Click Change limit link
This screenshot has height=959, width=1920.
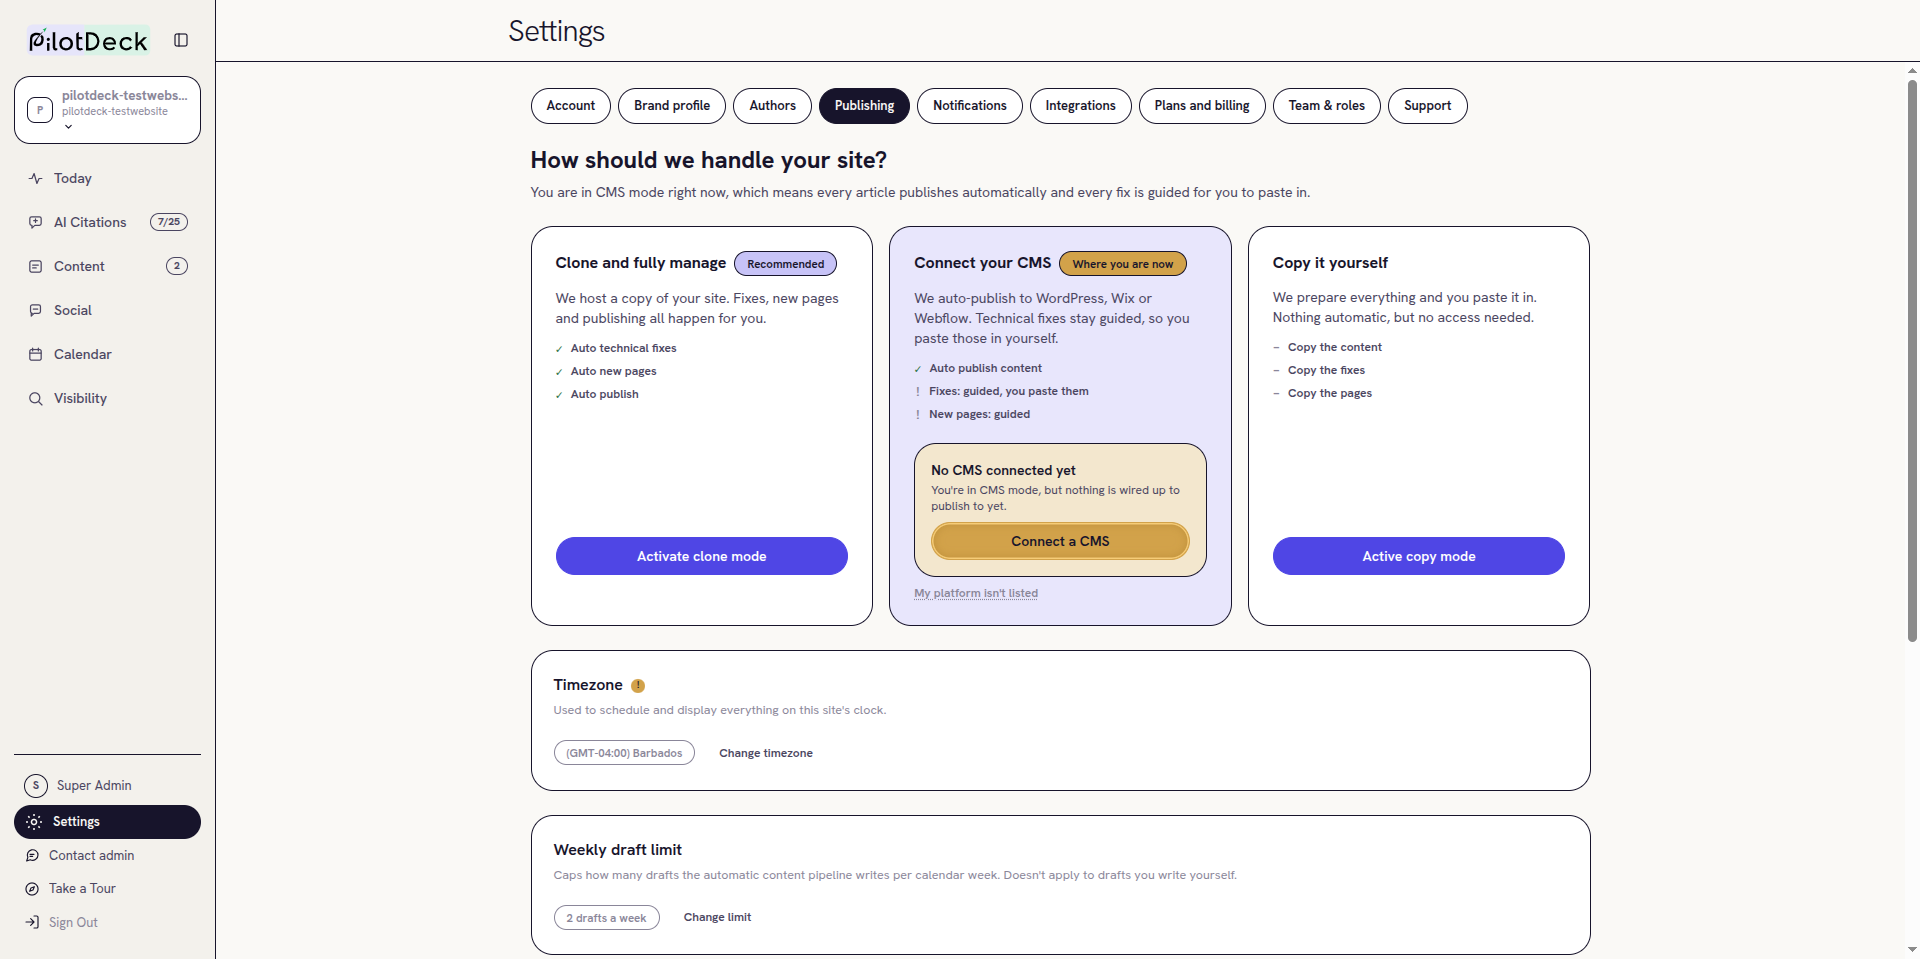coord(717,917)
